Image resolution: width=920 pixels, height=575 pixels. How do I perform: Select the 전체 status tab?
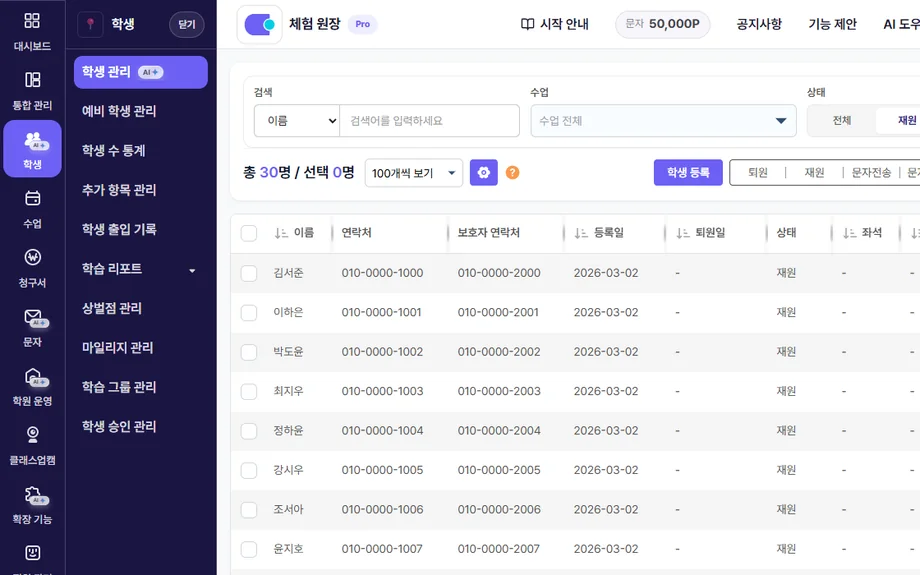842,120
